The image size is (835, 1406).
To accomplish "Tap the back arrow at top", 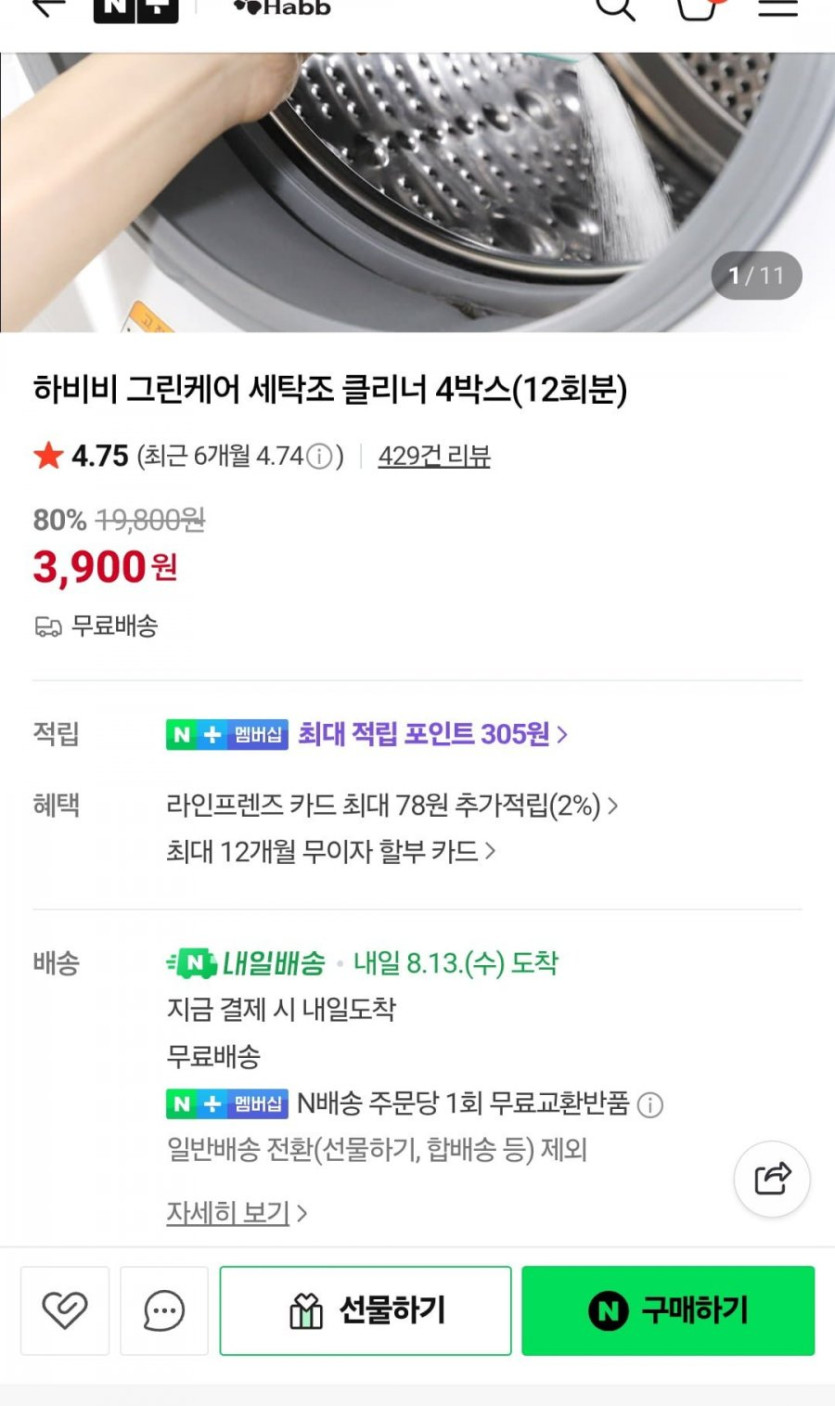I will click(47, 7).
